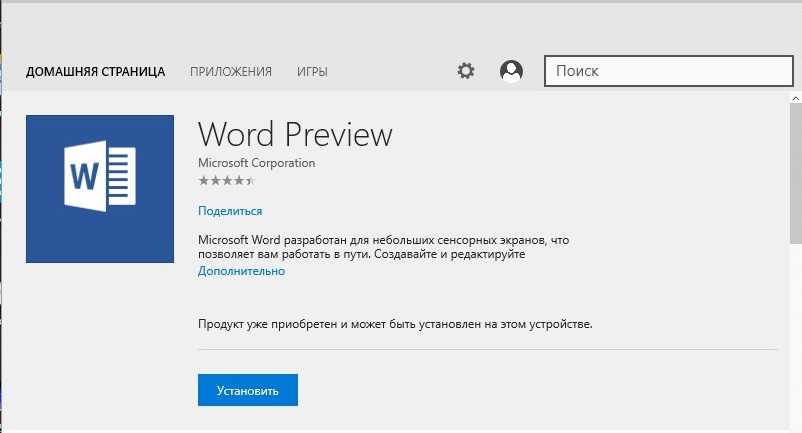Viewport: 802px width, 433px height.
Task: Click the 'Продукт уже приобретен' status text
Action: coord(395,324)
